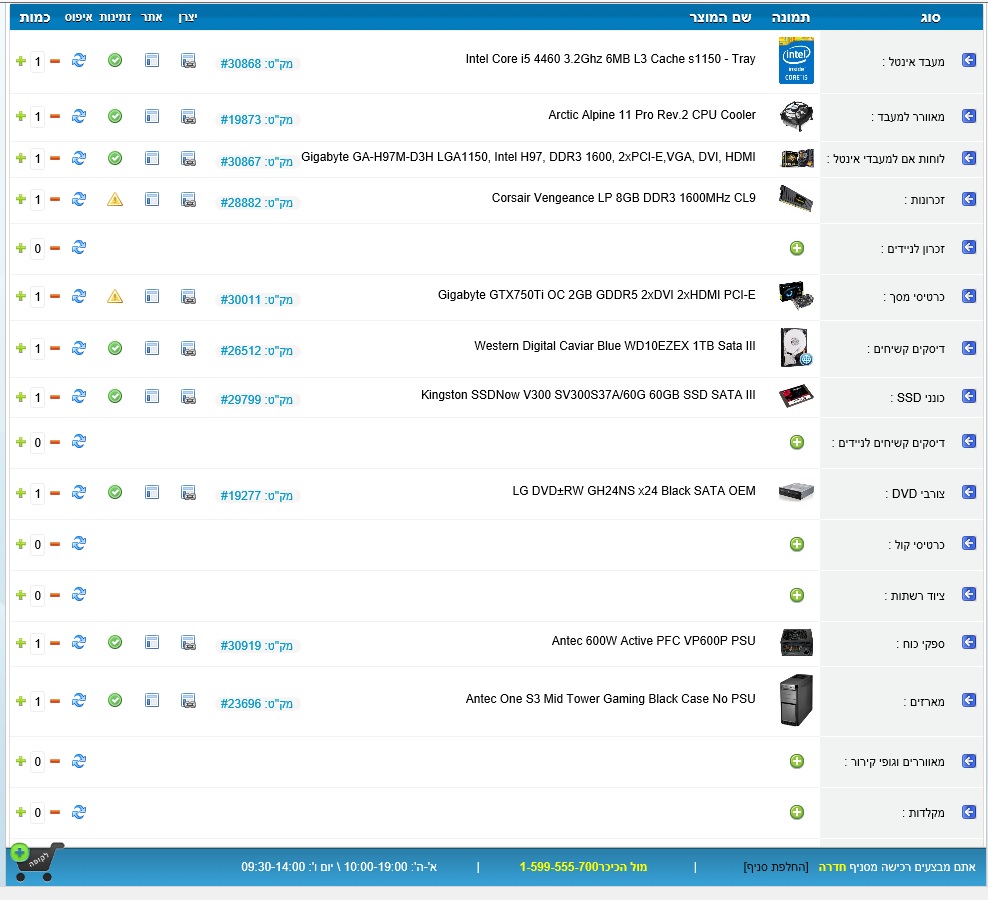This screenshot has height=900, width=988.
Task: Add a product to כרטיסי קול with green plus
Action: pyautogui.click(x=797, y=545)
